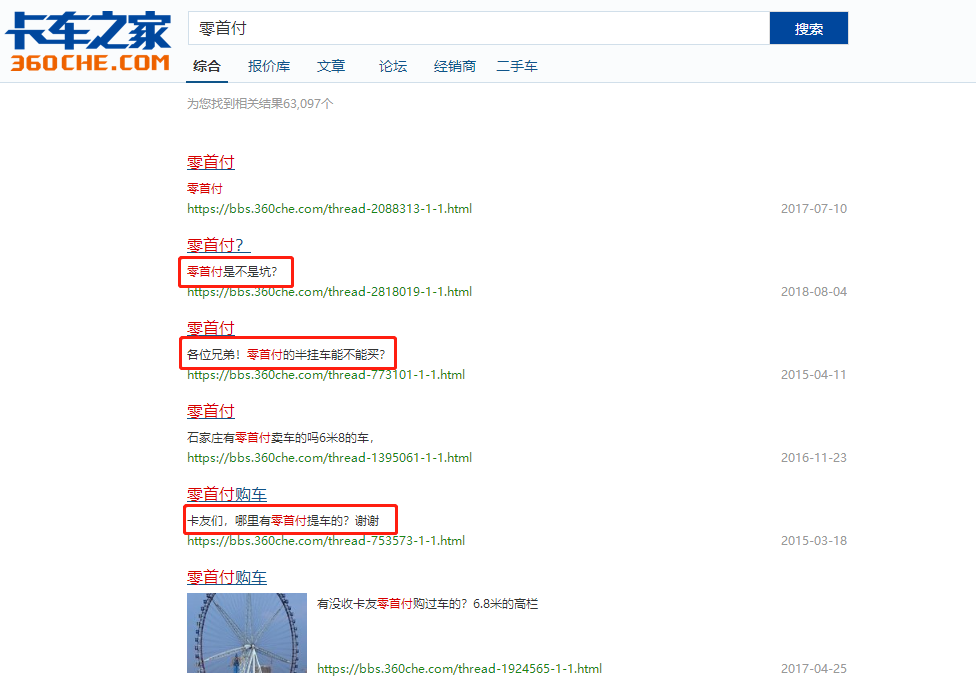The height and width of the screenshot is (691, 976).
Task: Open the 文章 tab
Action: click(x=331, y=66)
